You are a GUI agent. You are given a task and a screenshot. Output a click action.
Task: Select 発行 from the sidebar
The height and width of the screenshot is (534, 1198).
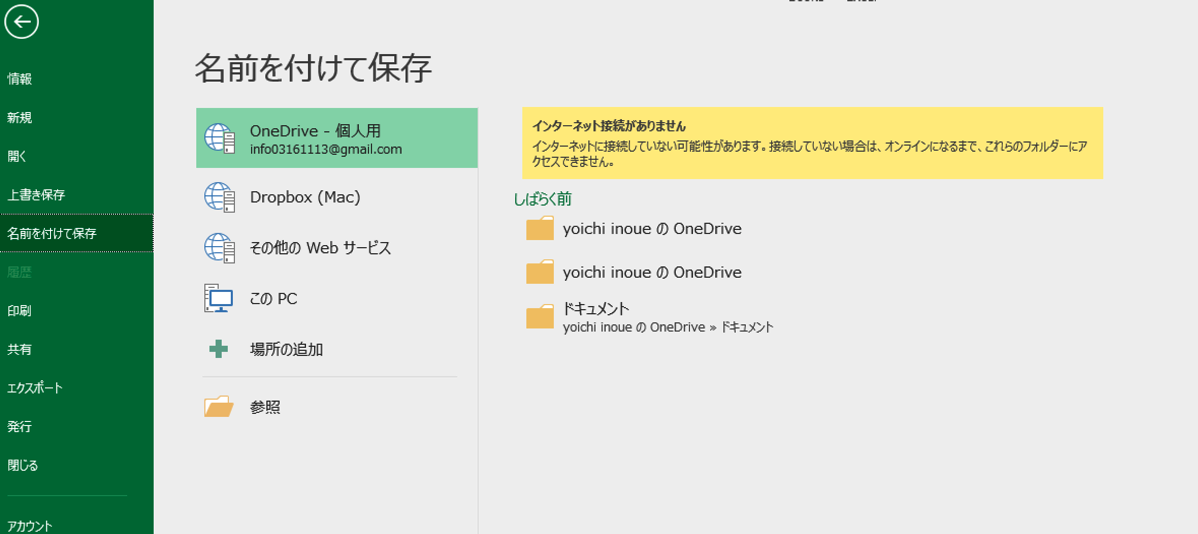[x=20, y=427]
